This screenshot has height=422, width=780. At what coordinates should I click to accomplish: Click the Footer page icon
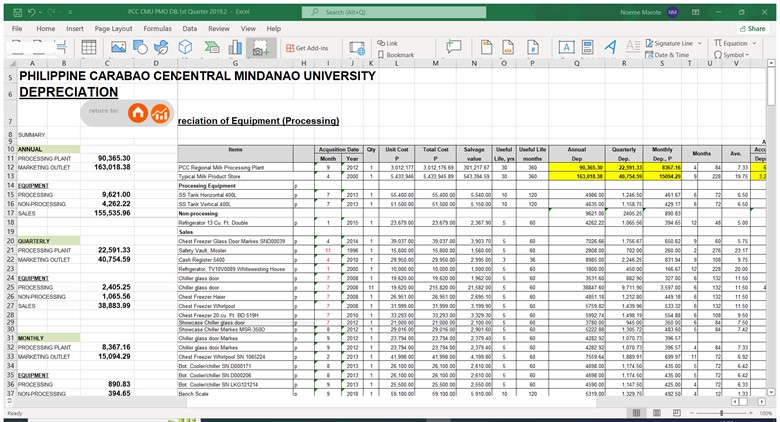[x=508, y=47]
